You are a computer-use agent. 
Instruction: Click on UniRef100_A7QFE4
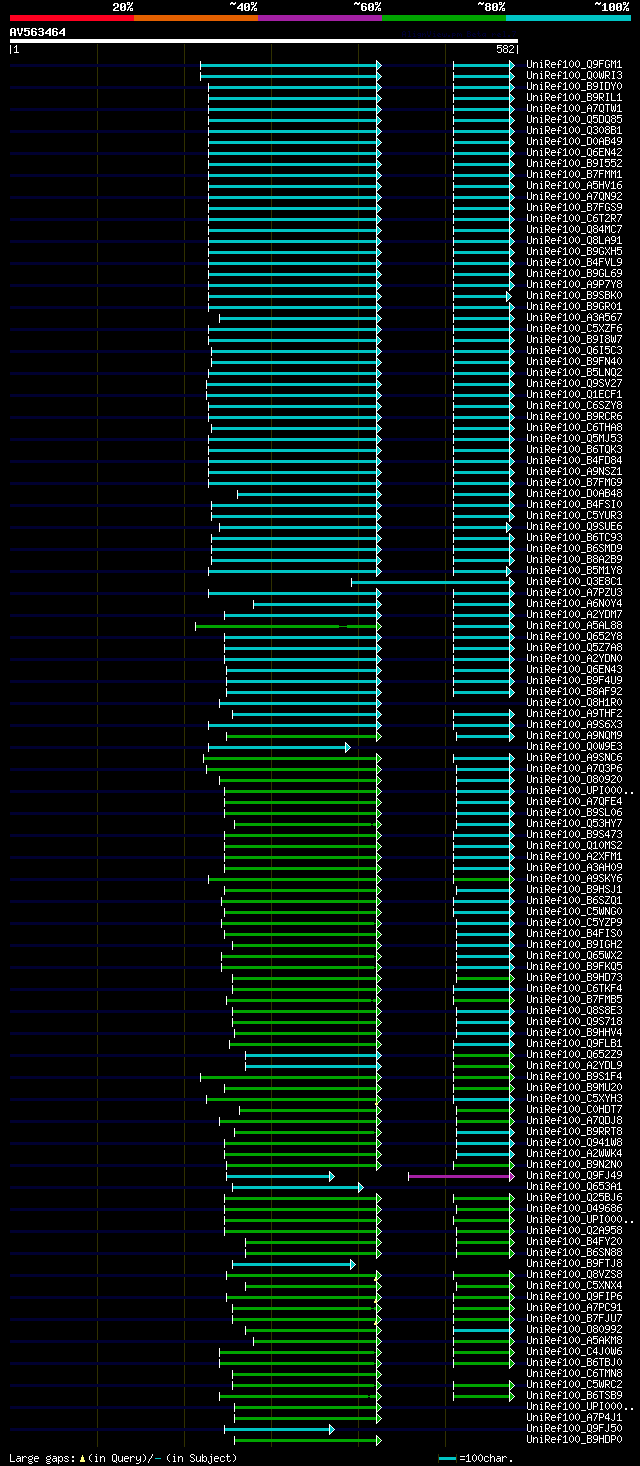[x=574, y=802]
